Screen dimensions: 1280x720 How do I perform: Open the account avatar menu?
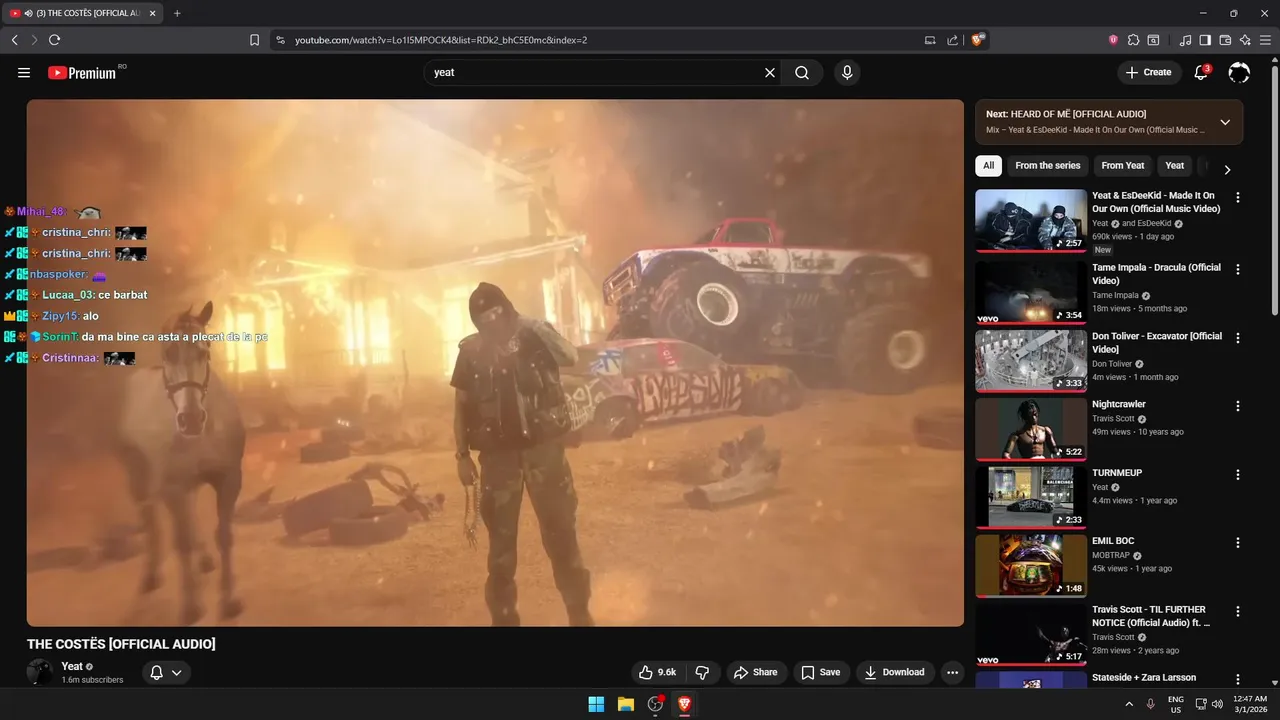click(1239, 72)
